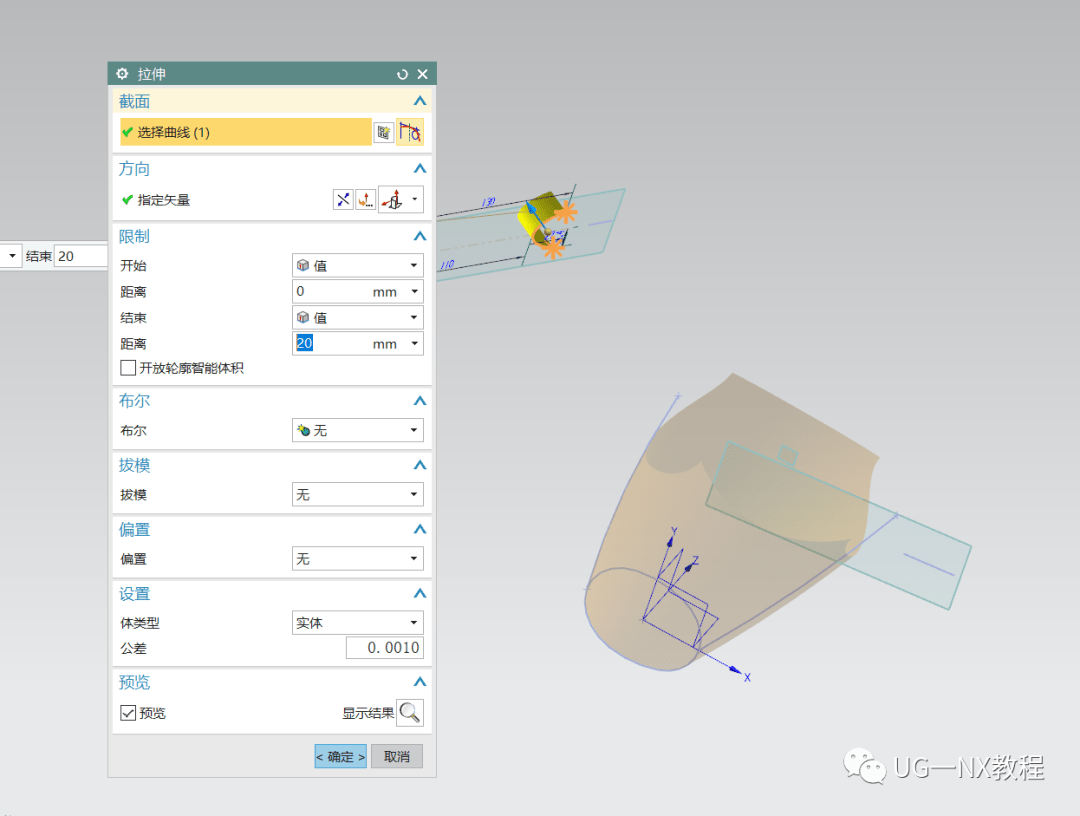Reset the 拉伸 dialog values
Image resolution: width=1080 pixels, height=816 pixels.
[402, 74]
